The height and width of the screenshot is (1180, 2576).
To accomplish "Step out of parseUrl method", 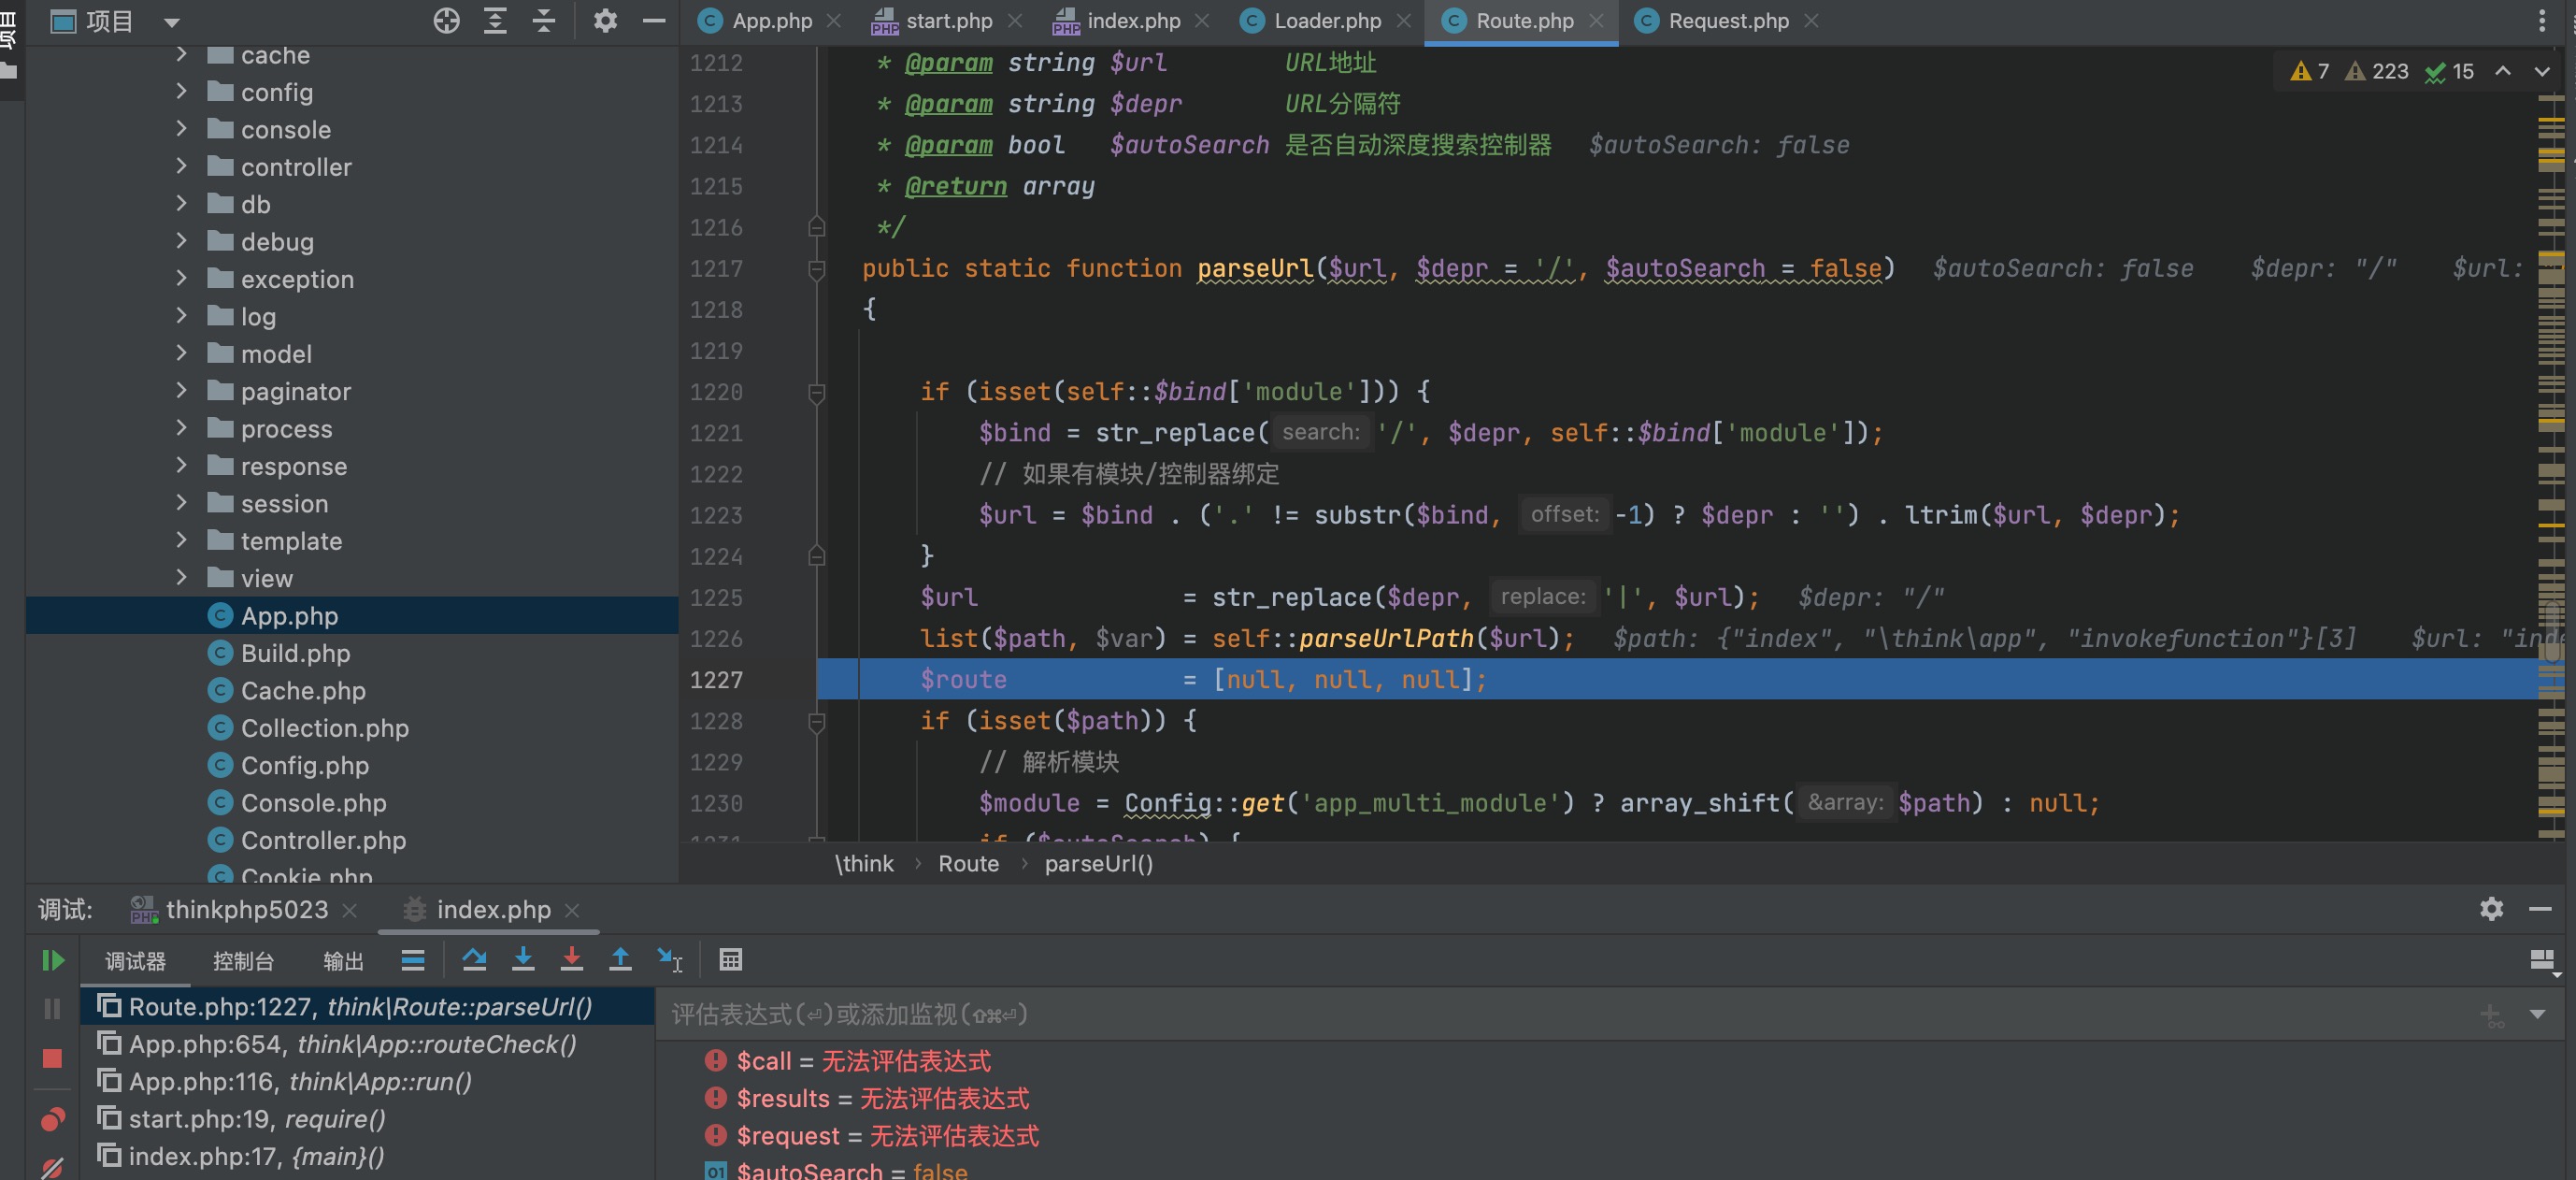I will (621, 961).
